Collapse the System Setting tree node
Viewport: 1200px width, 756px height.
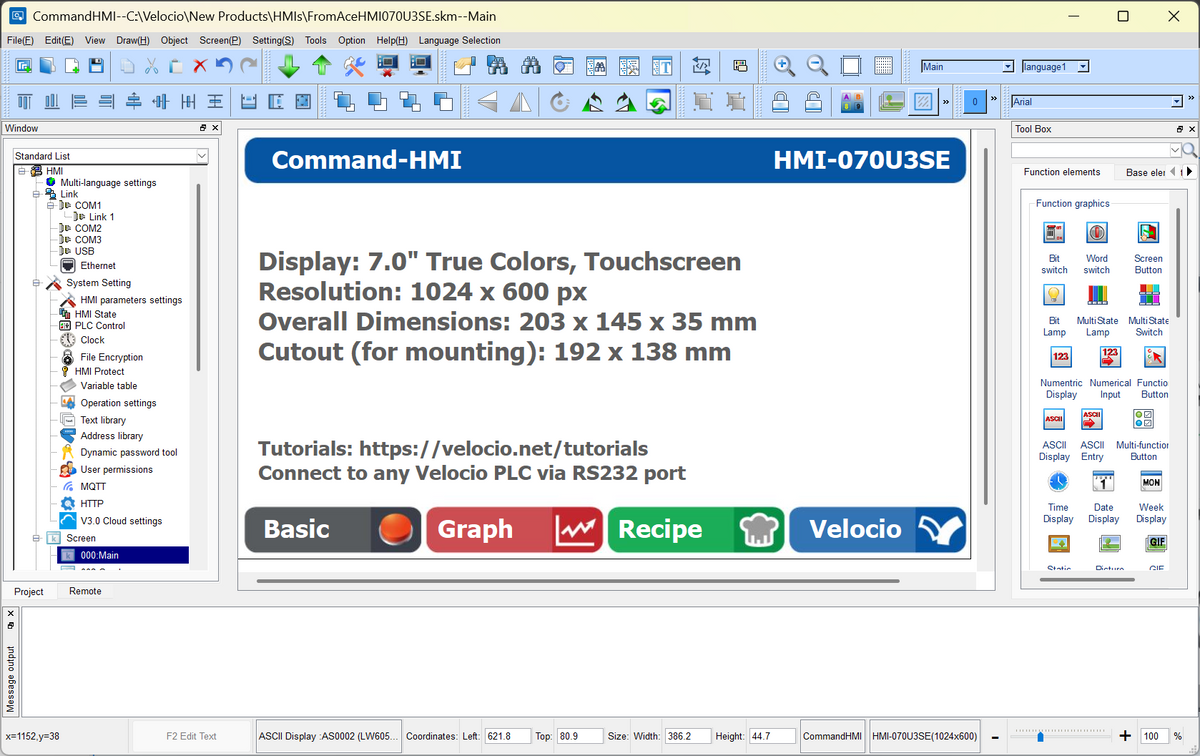point(36,283)
